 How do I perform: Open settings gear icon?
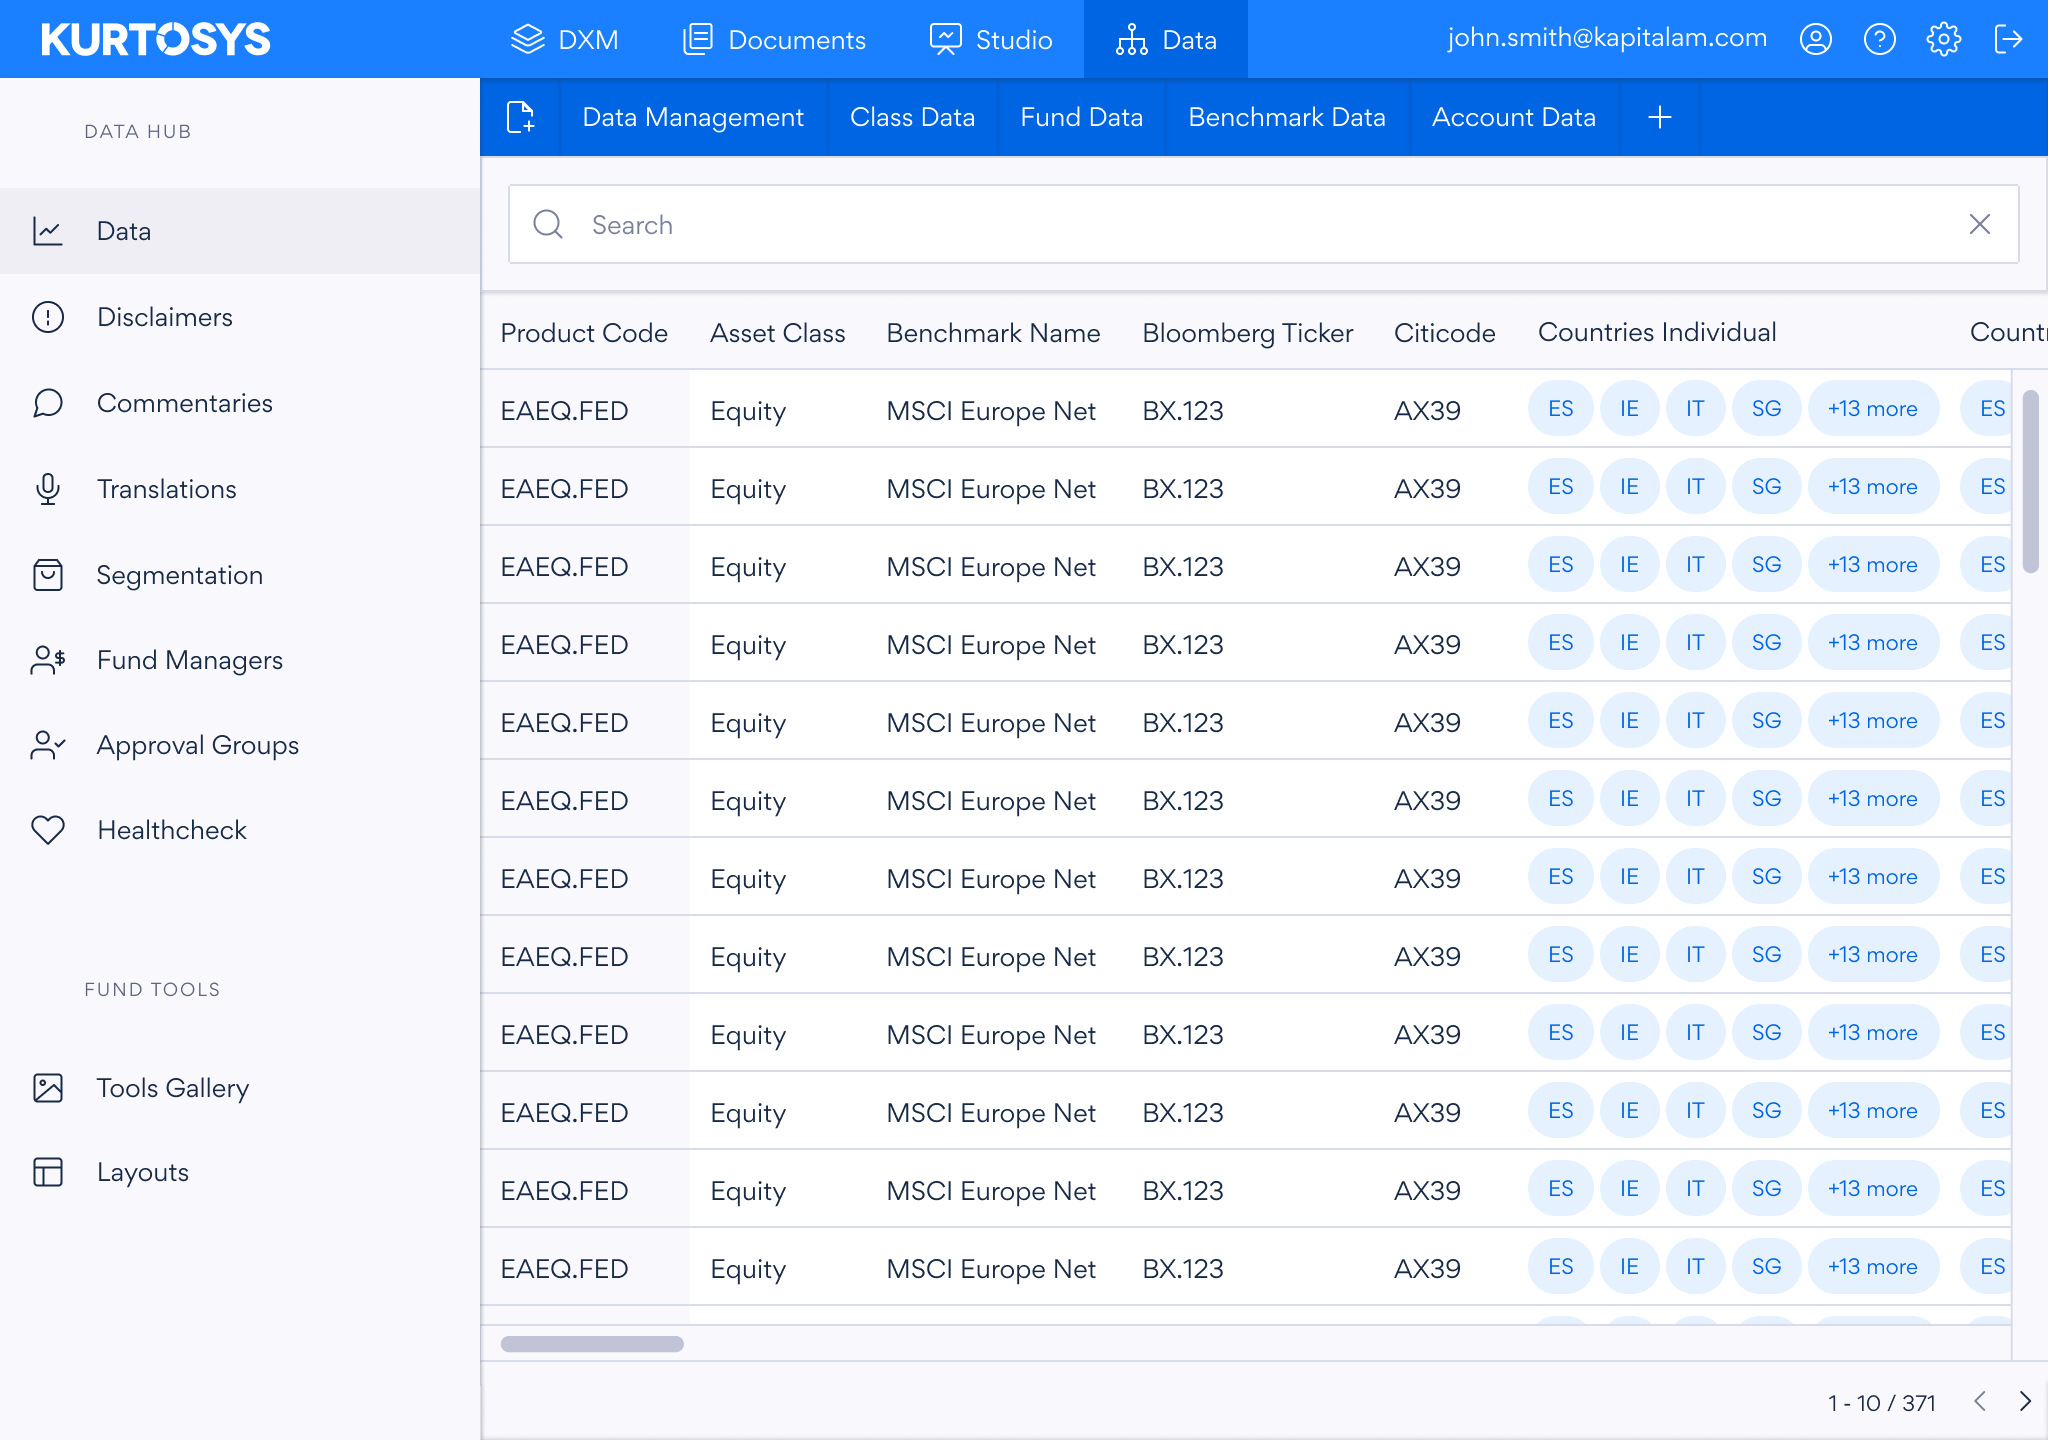point(1943,39)
